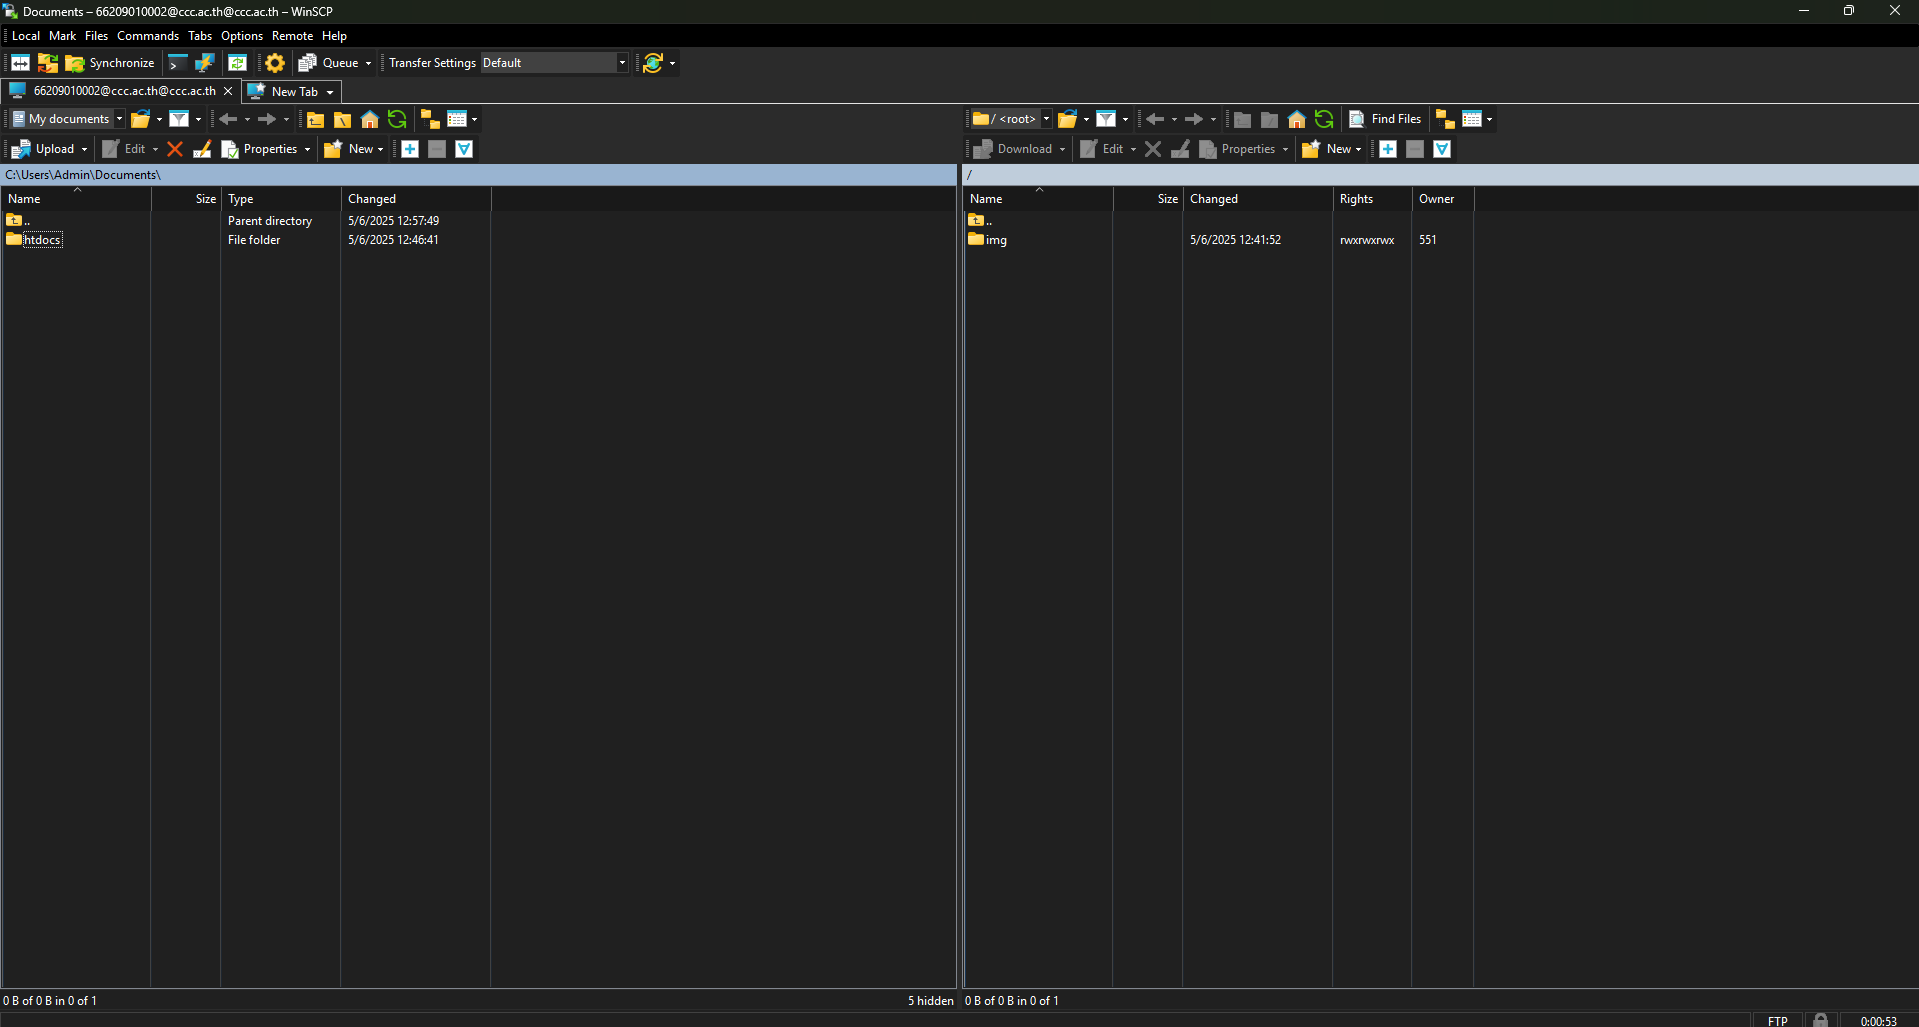
Task: Open remote directory folder icon
Action: click(1068, 120)
